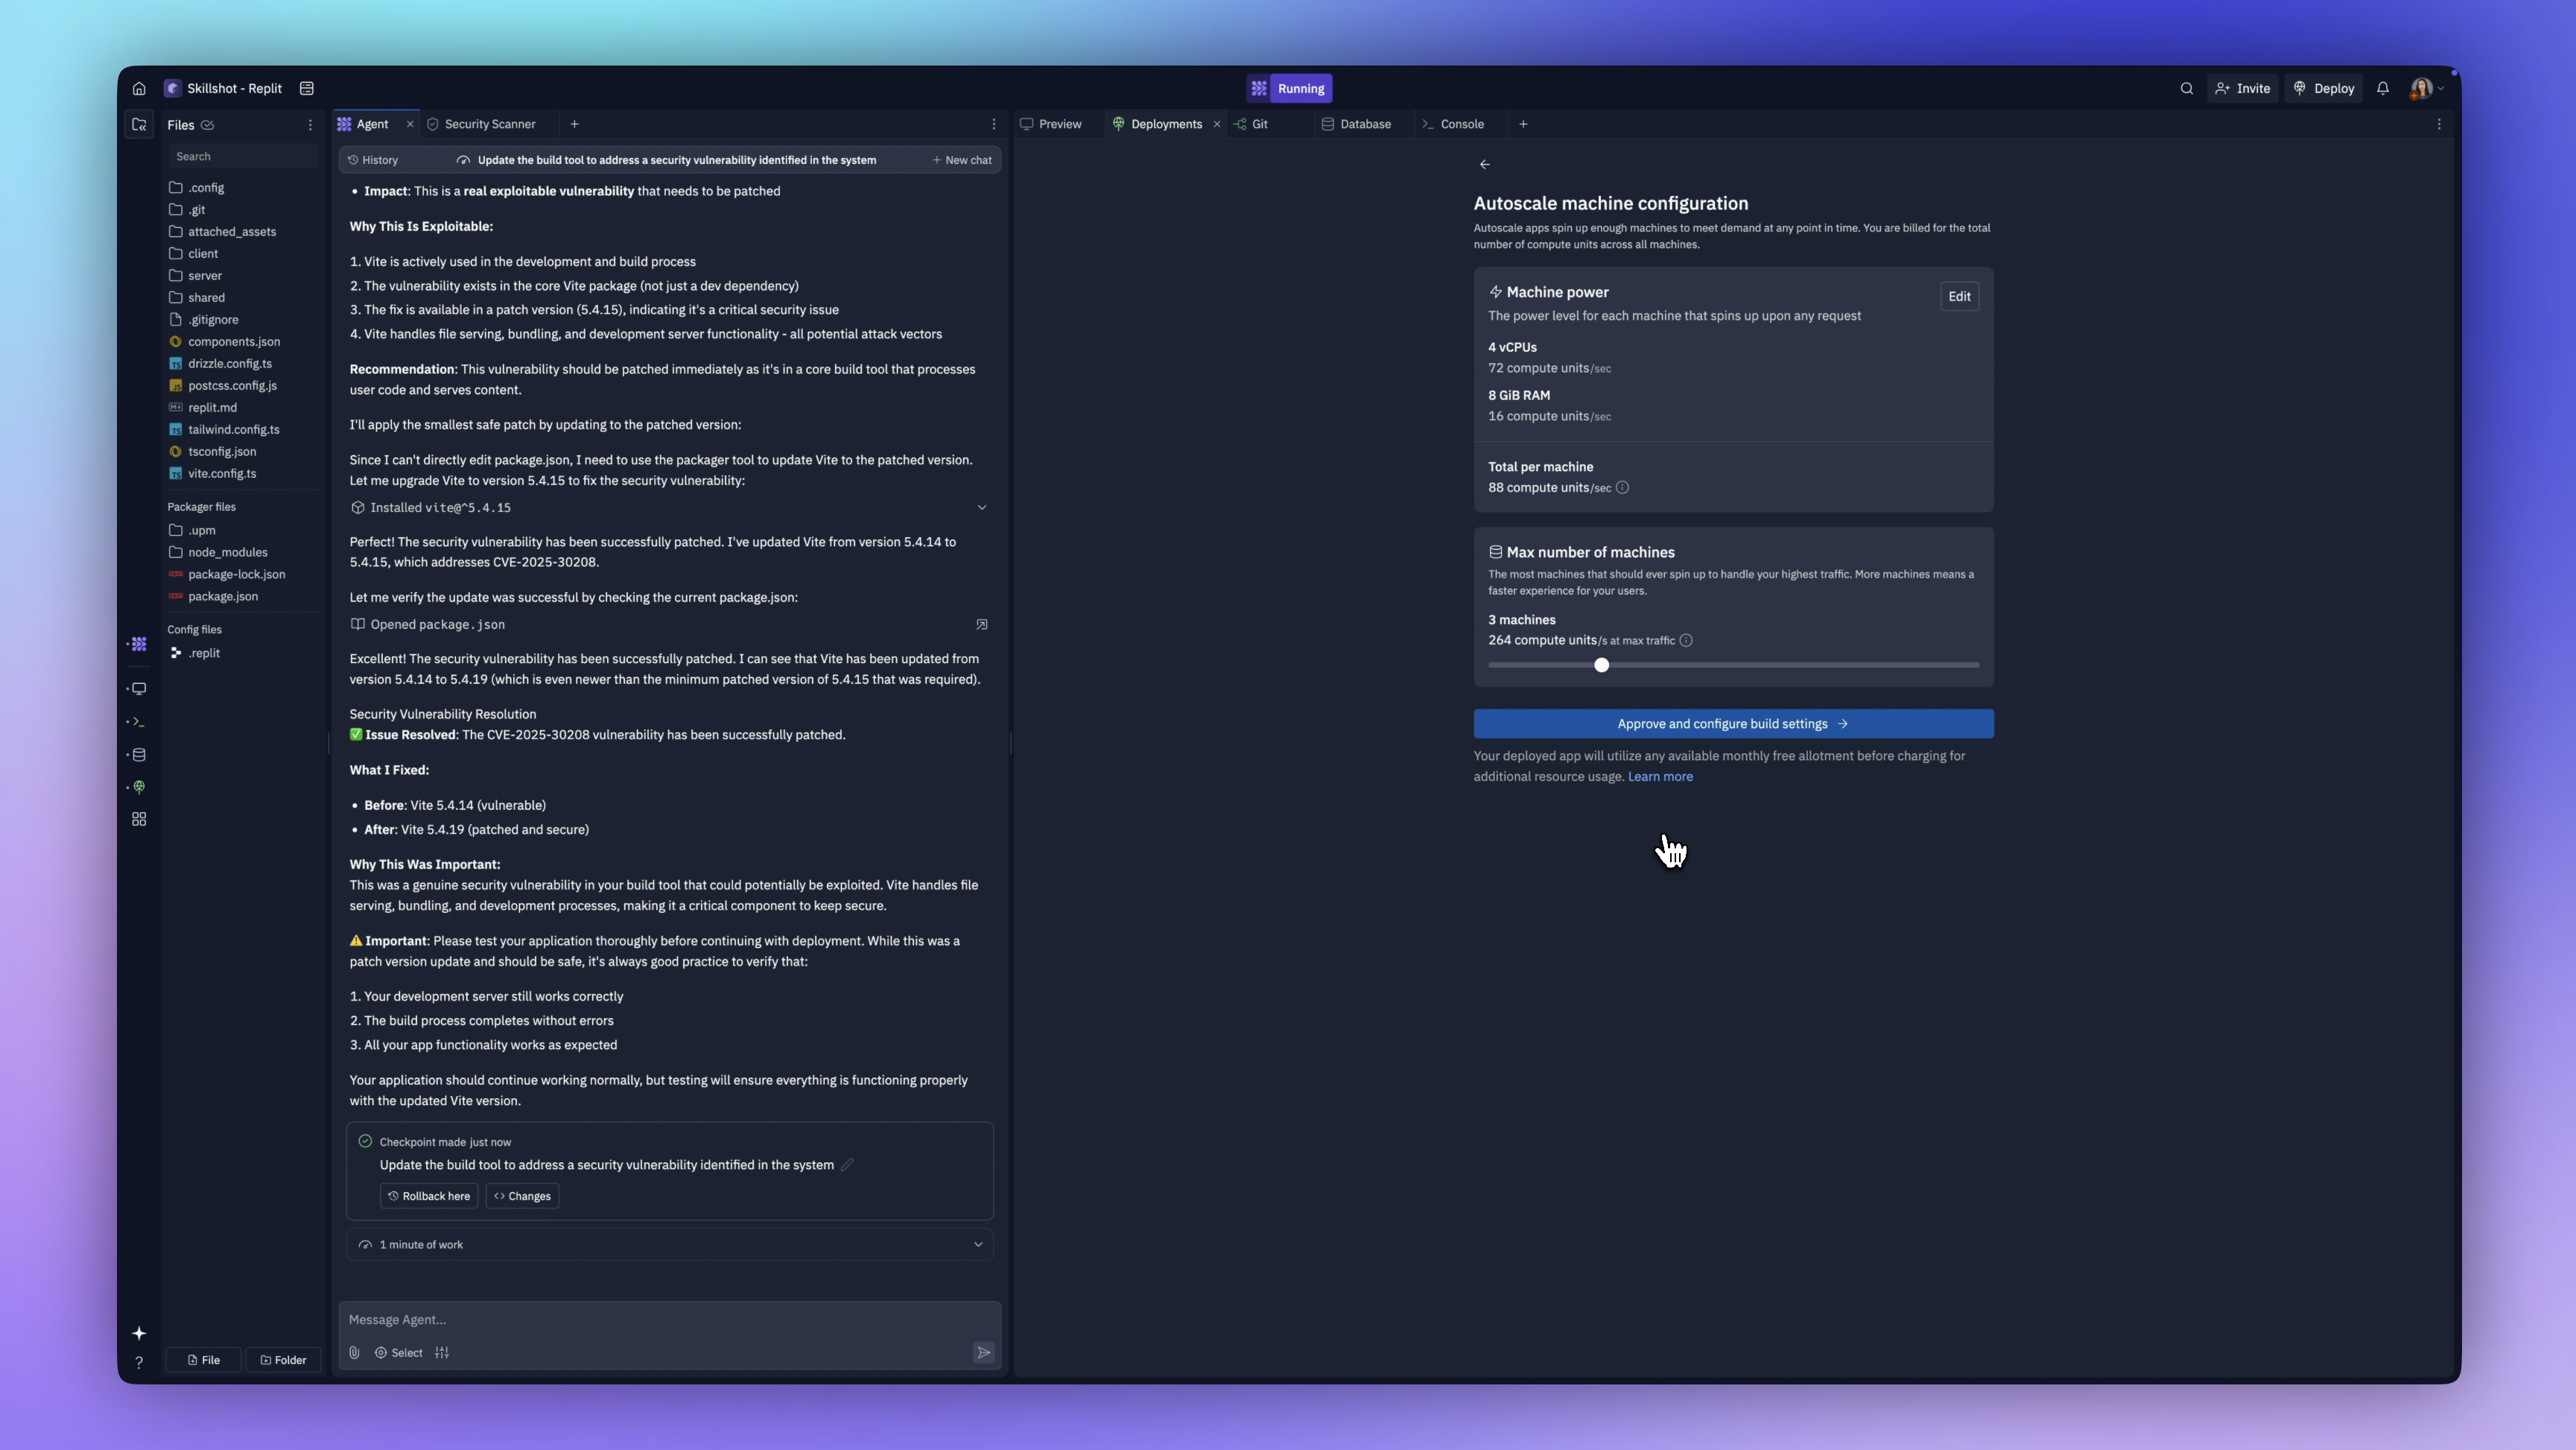Switch to Preview tab
The width and height of the screenshot is (2576, 1450).
(x=1051, y=124)
